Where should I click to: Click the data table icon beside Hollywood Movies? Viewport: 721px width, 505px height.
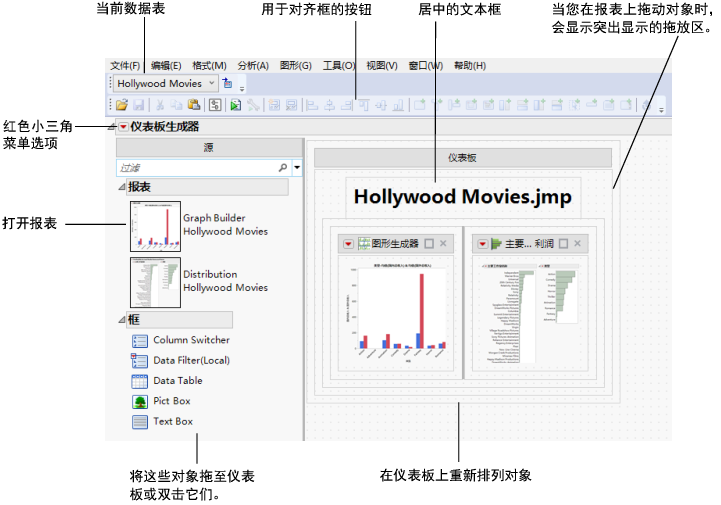(227, 83)
